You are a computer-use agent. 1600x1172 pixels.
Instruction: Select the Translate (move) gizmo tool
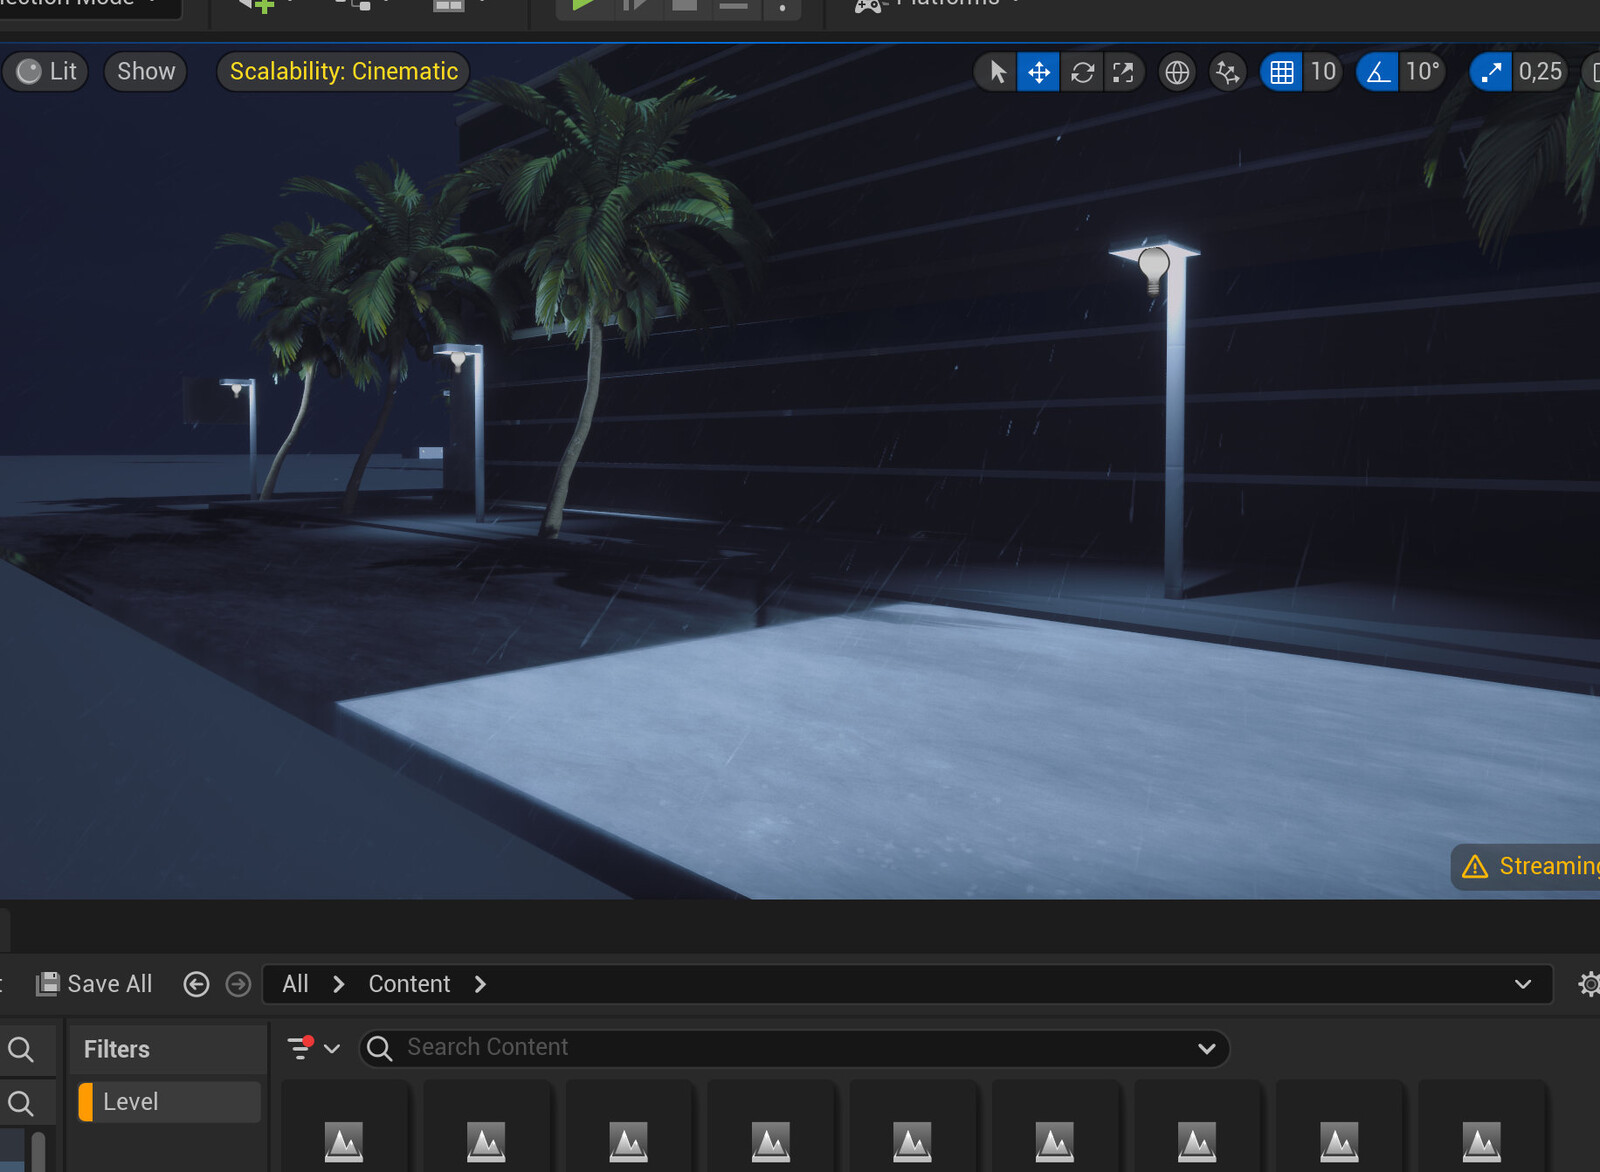(1039, 72)
